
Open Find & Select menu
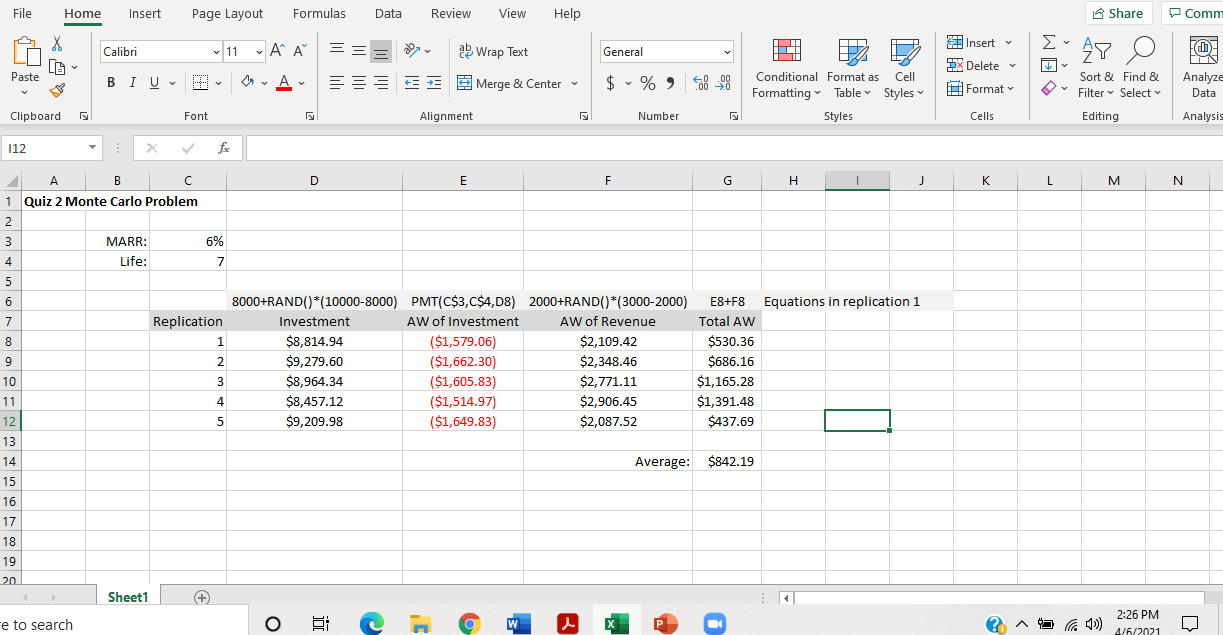[1141, 68]
